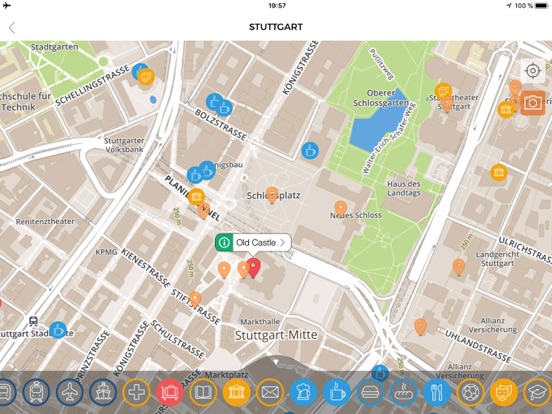This screenshot has width=552, height=414.
Task: Tap the airplane mode status icon
Action: pos(6,5)
